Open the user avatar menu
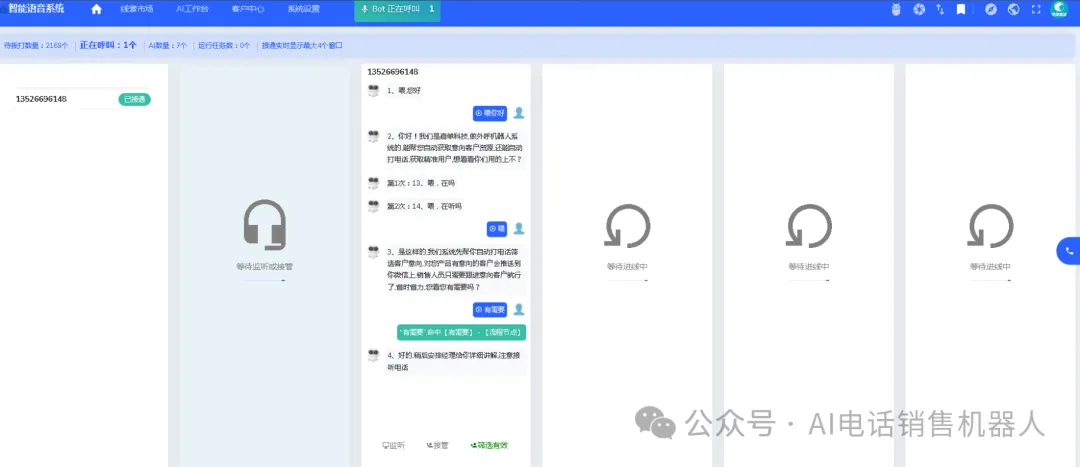This screenshot has width=1080, height=467. (1059, 9)
